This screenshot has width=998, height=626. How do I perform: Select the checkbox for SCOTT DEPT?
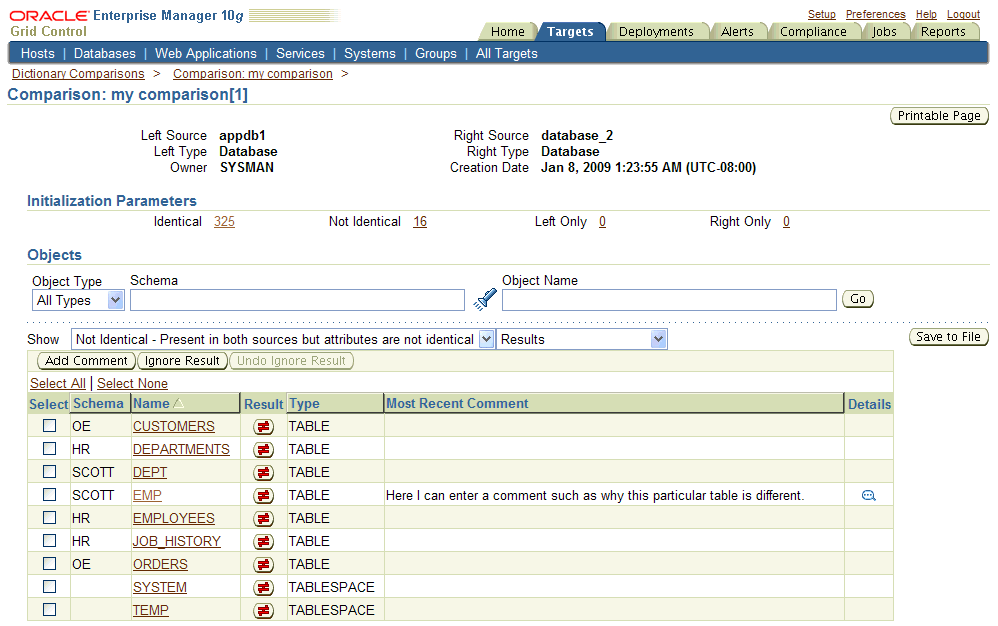[x=50, y=471]
